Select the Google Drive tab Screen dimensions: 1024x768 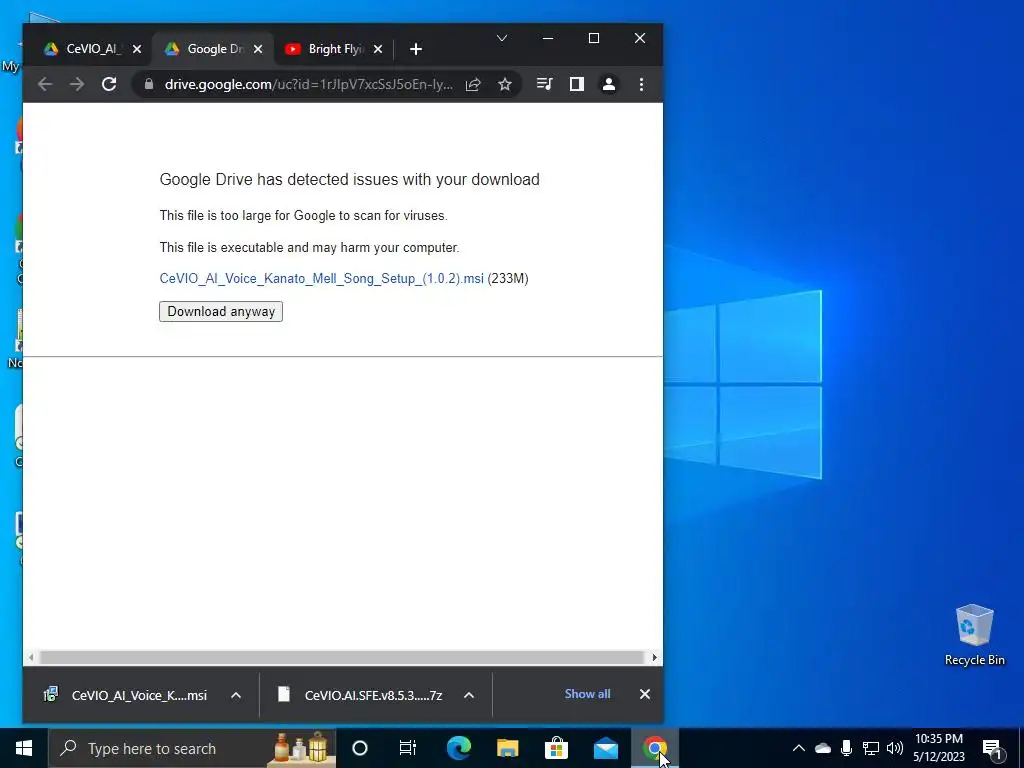click(212, 49)
